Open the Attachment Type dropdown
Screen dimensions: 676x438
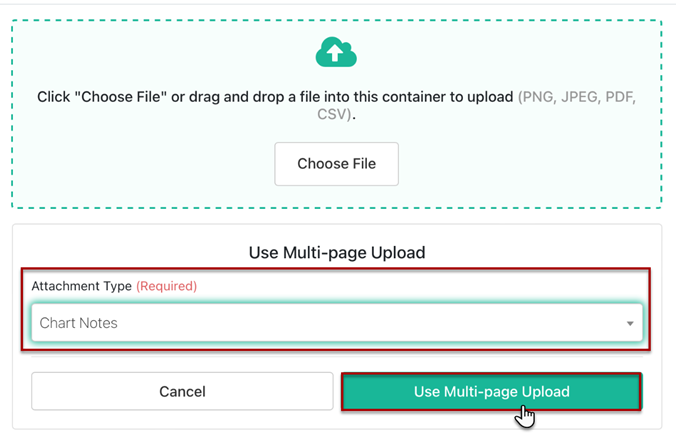pyautogui.click(x=336, y=323)
